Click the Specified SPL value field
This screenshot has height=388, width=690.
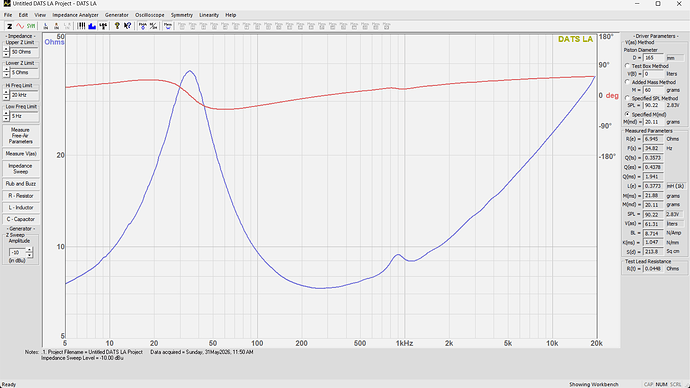point(653,106)
